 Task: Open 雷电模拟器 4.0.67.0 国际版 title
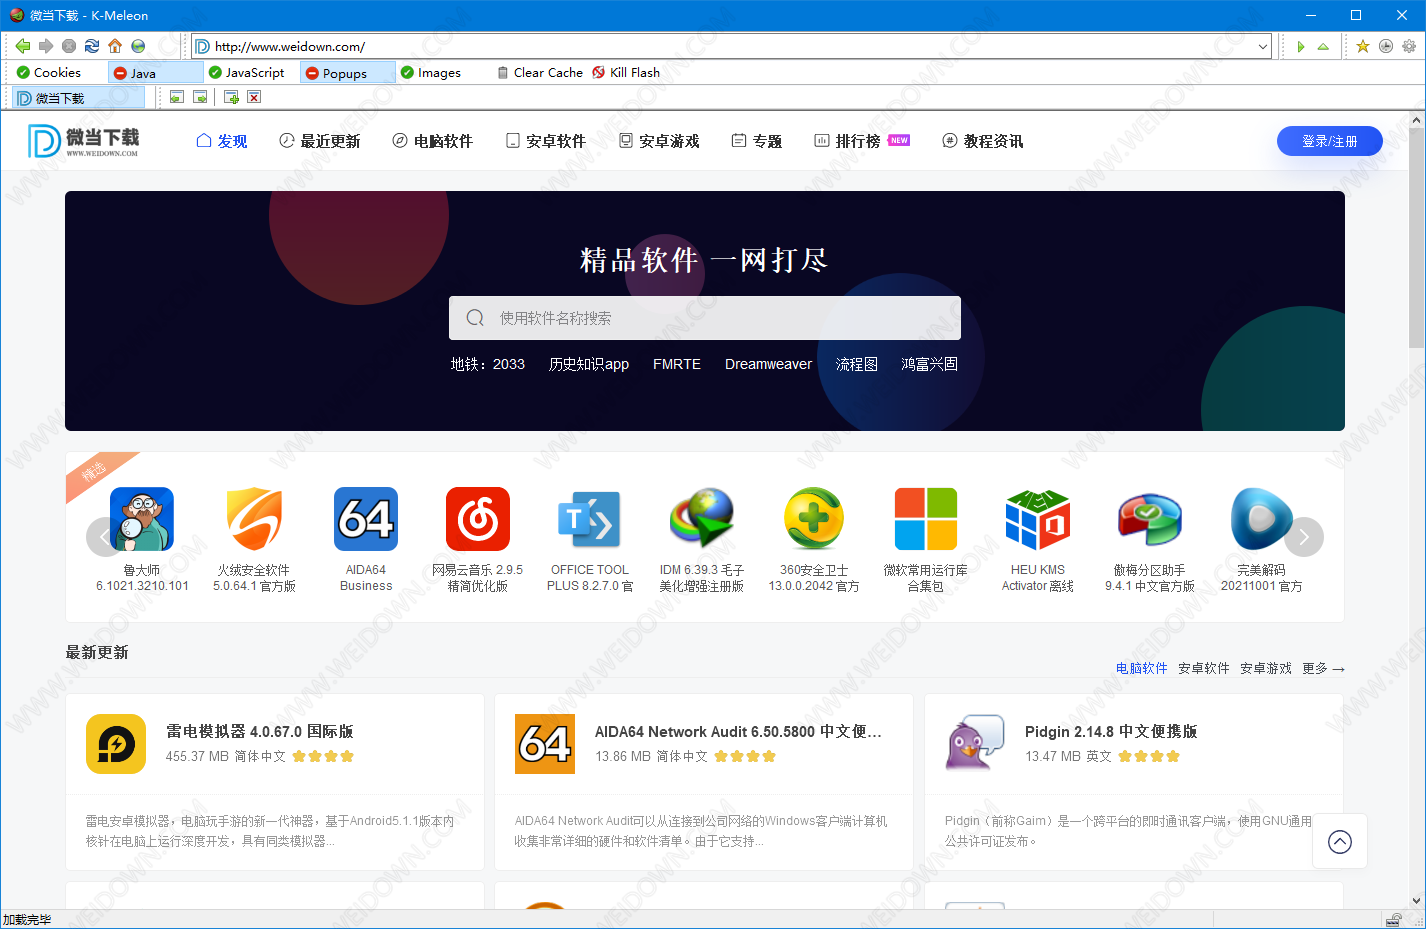[259, 731]
